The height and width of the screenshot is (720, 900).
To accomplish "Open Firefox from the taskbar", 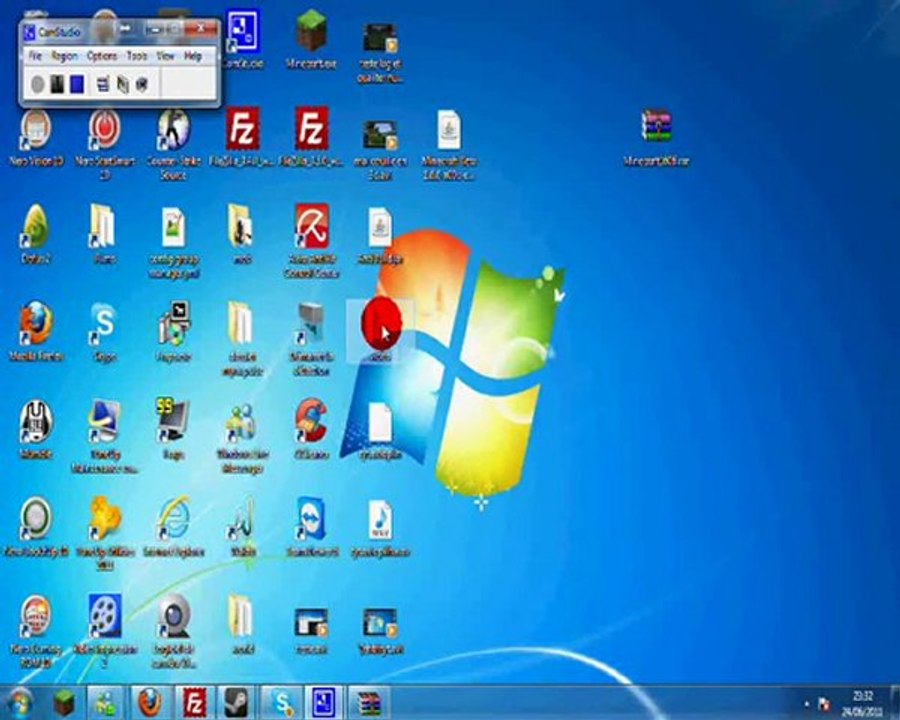I will [x=150, y=703].
